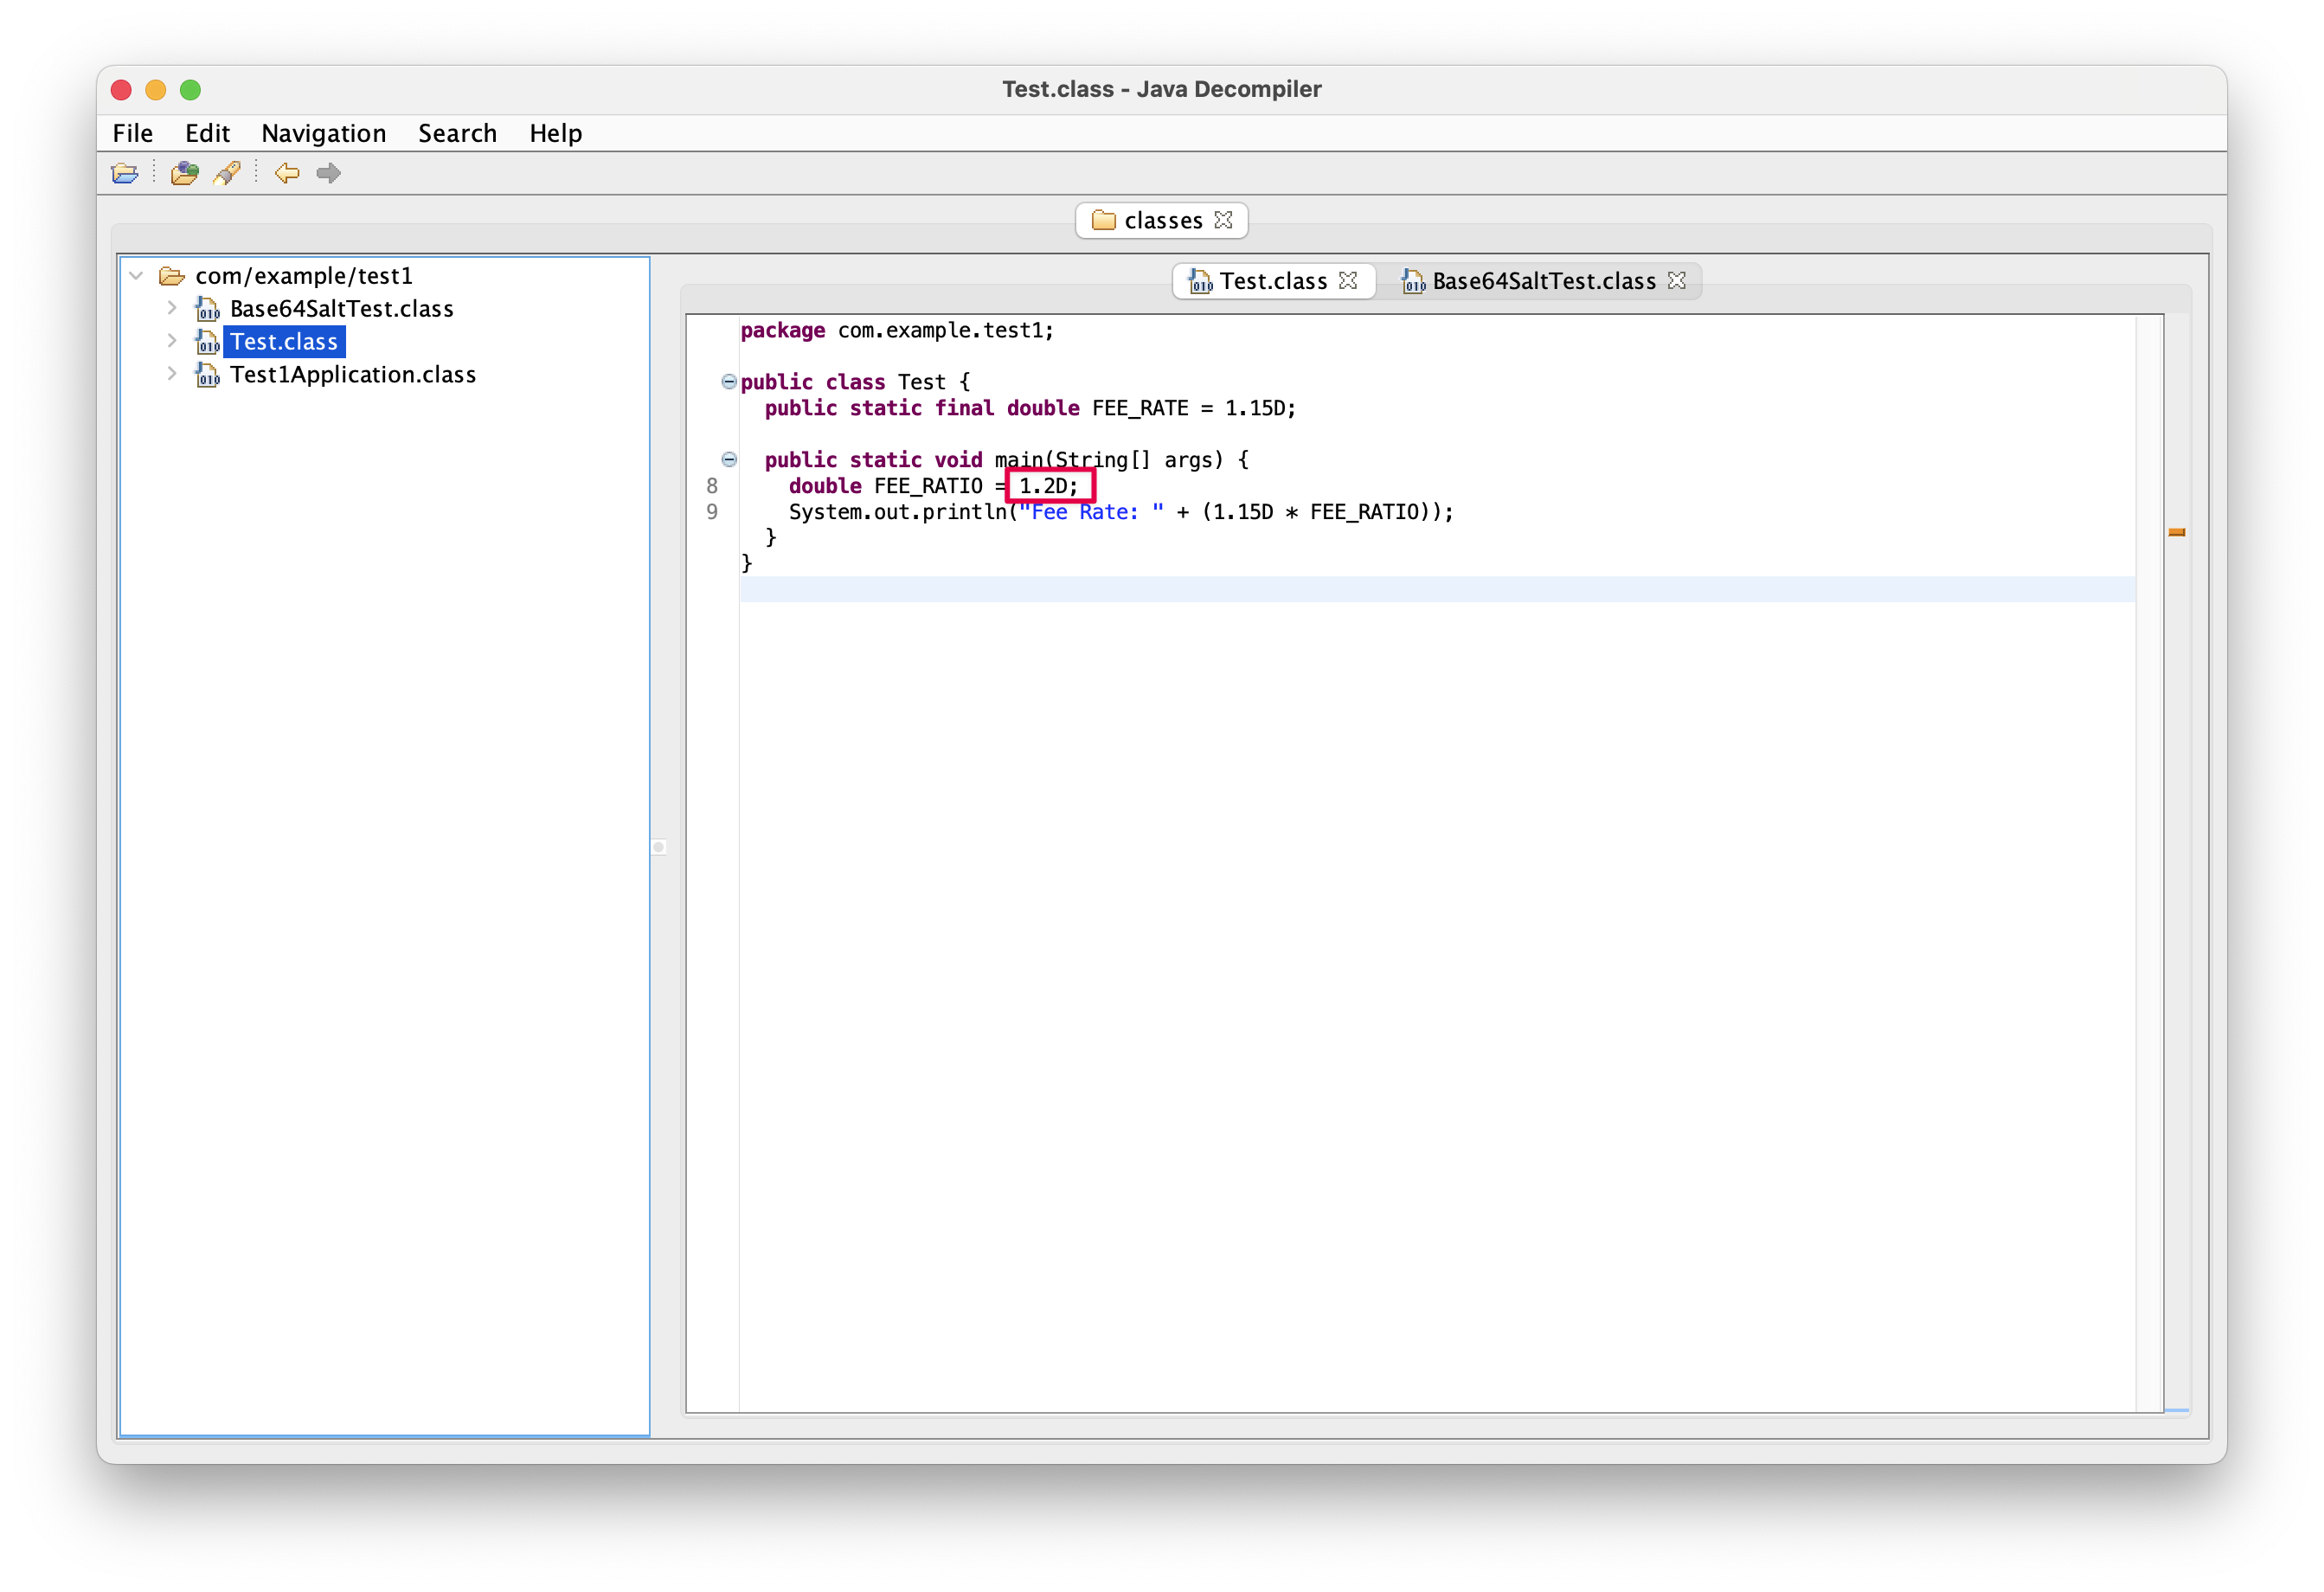The height and width of the screenshot is (1592, 2324).
Task: Select Test1Application.class in the tree
Action: click(352, 374)
